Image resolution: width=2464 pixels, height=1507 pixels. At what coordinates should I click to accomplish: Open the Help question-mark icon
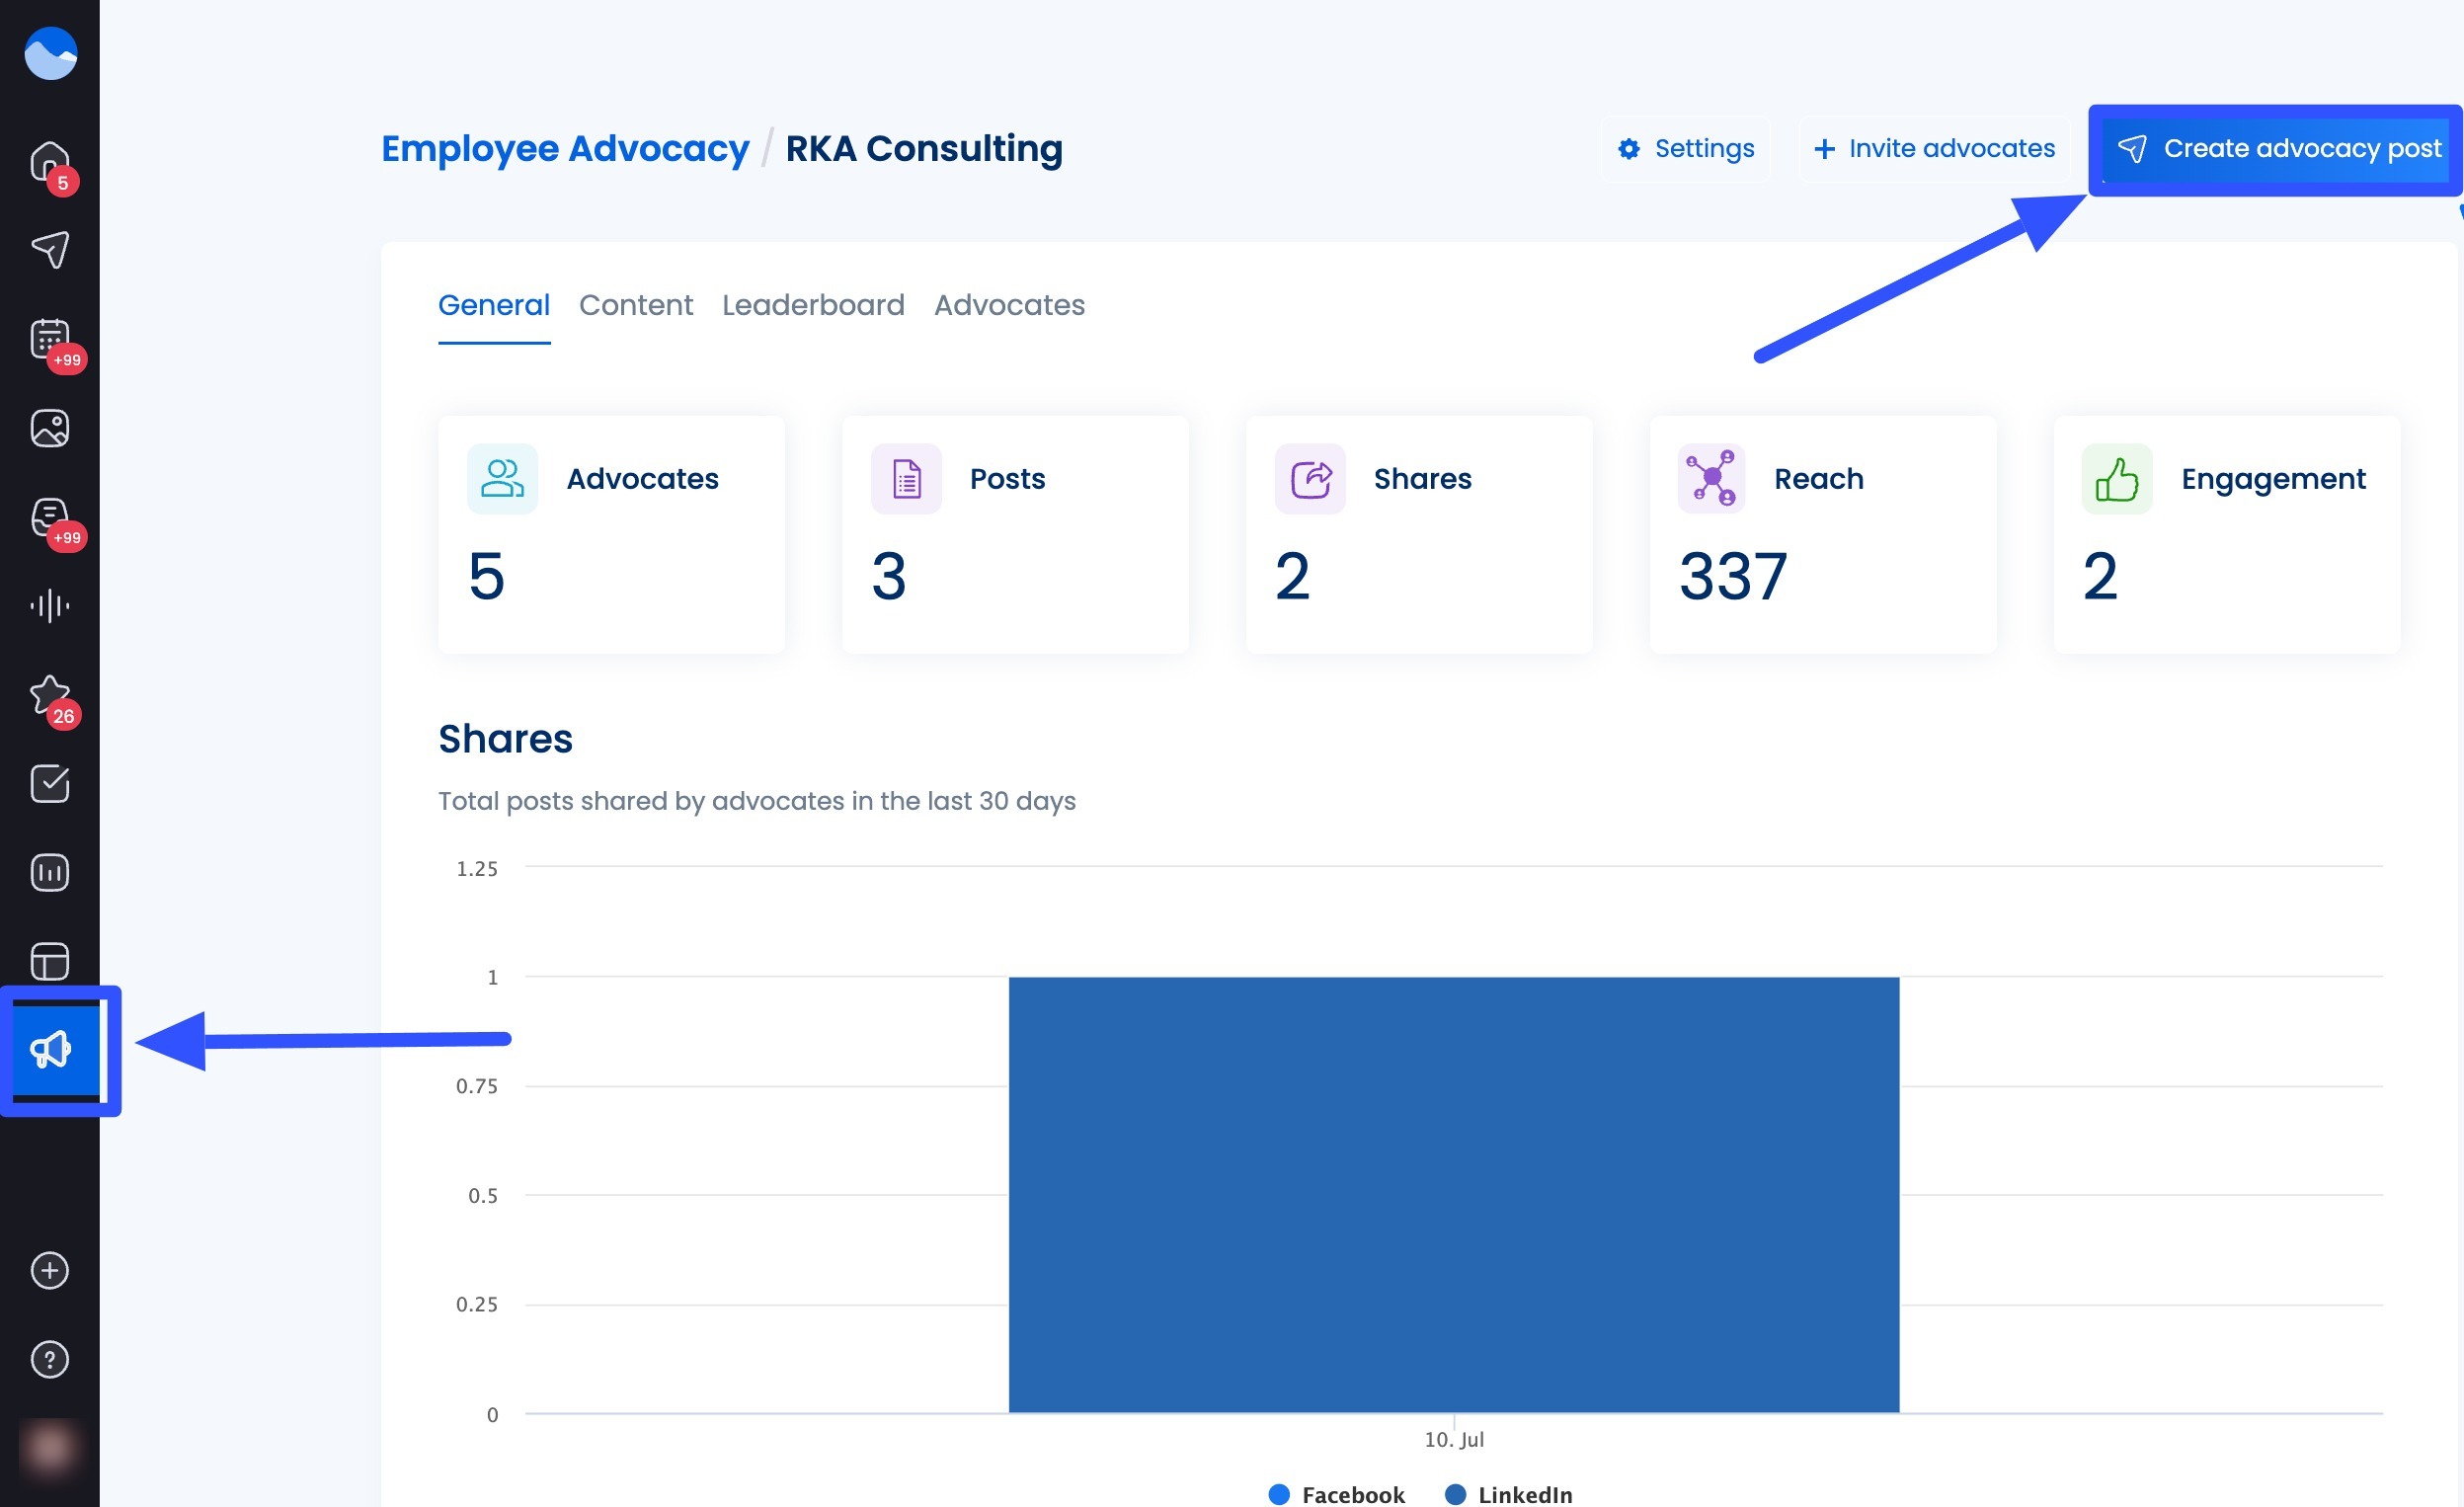[x=48, y=1358]
